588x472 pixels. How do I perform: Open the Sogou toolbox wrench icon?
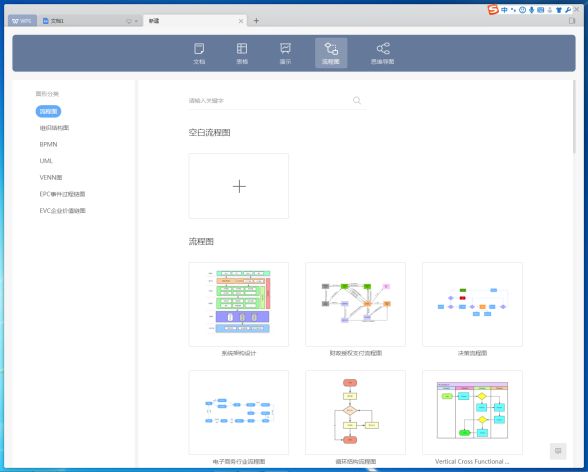[x=568, y=10]
